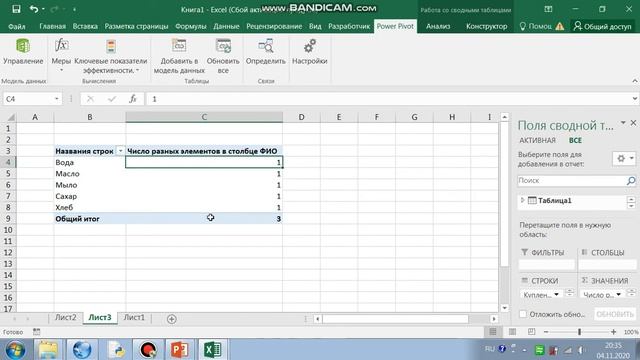Cancel entry with formula bar X
Screen dimensions: 640x360
(90, 99)
